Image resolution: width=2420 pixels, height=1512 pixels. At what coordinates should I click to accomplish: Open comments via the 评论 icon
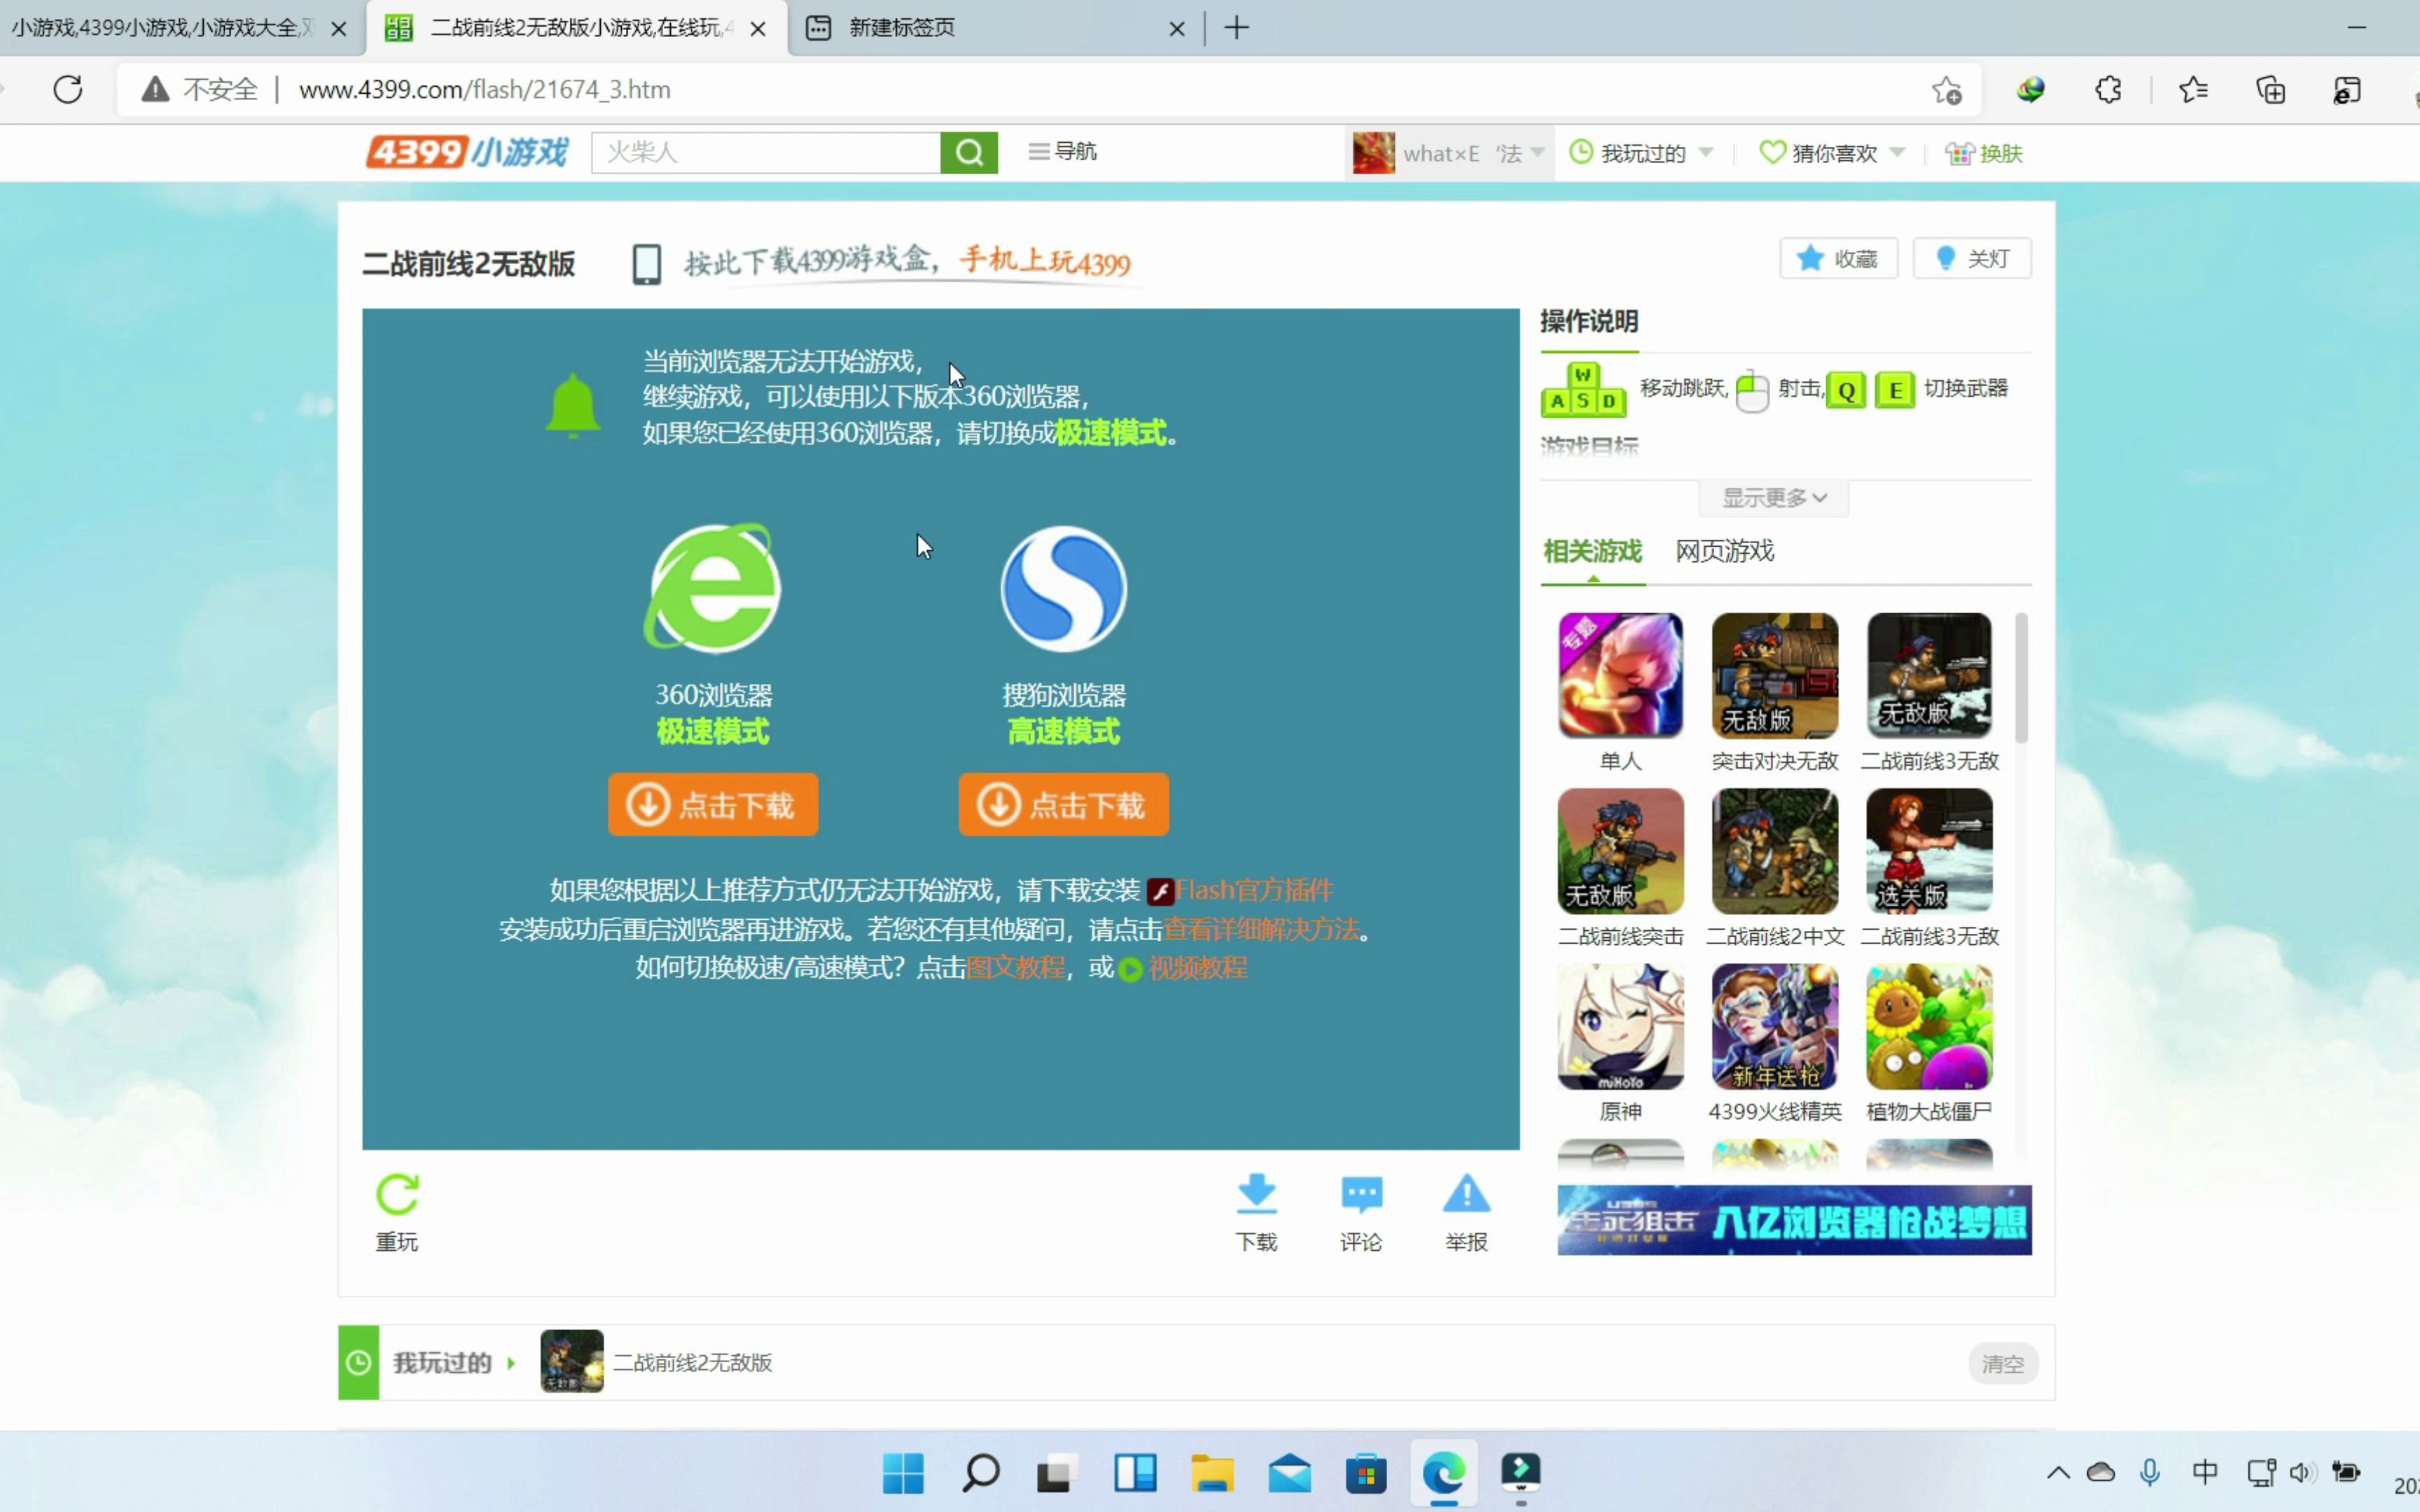[x=1360, y=1194]
